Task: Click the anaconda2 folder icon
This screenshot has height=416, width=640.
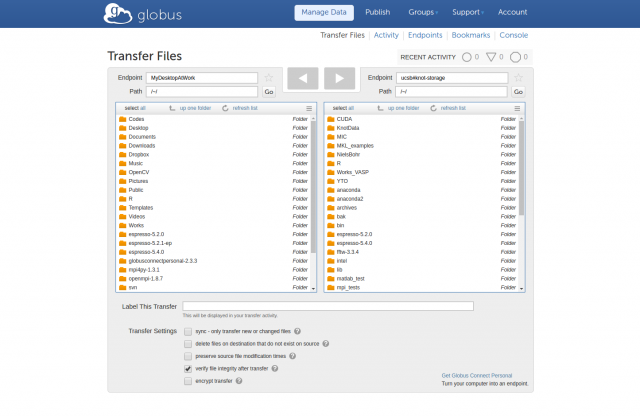Action: coord(331,199)
